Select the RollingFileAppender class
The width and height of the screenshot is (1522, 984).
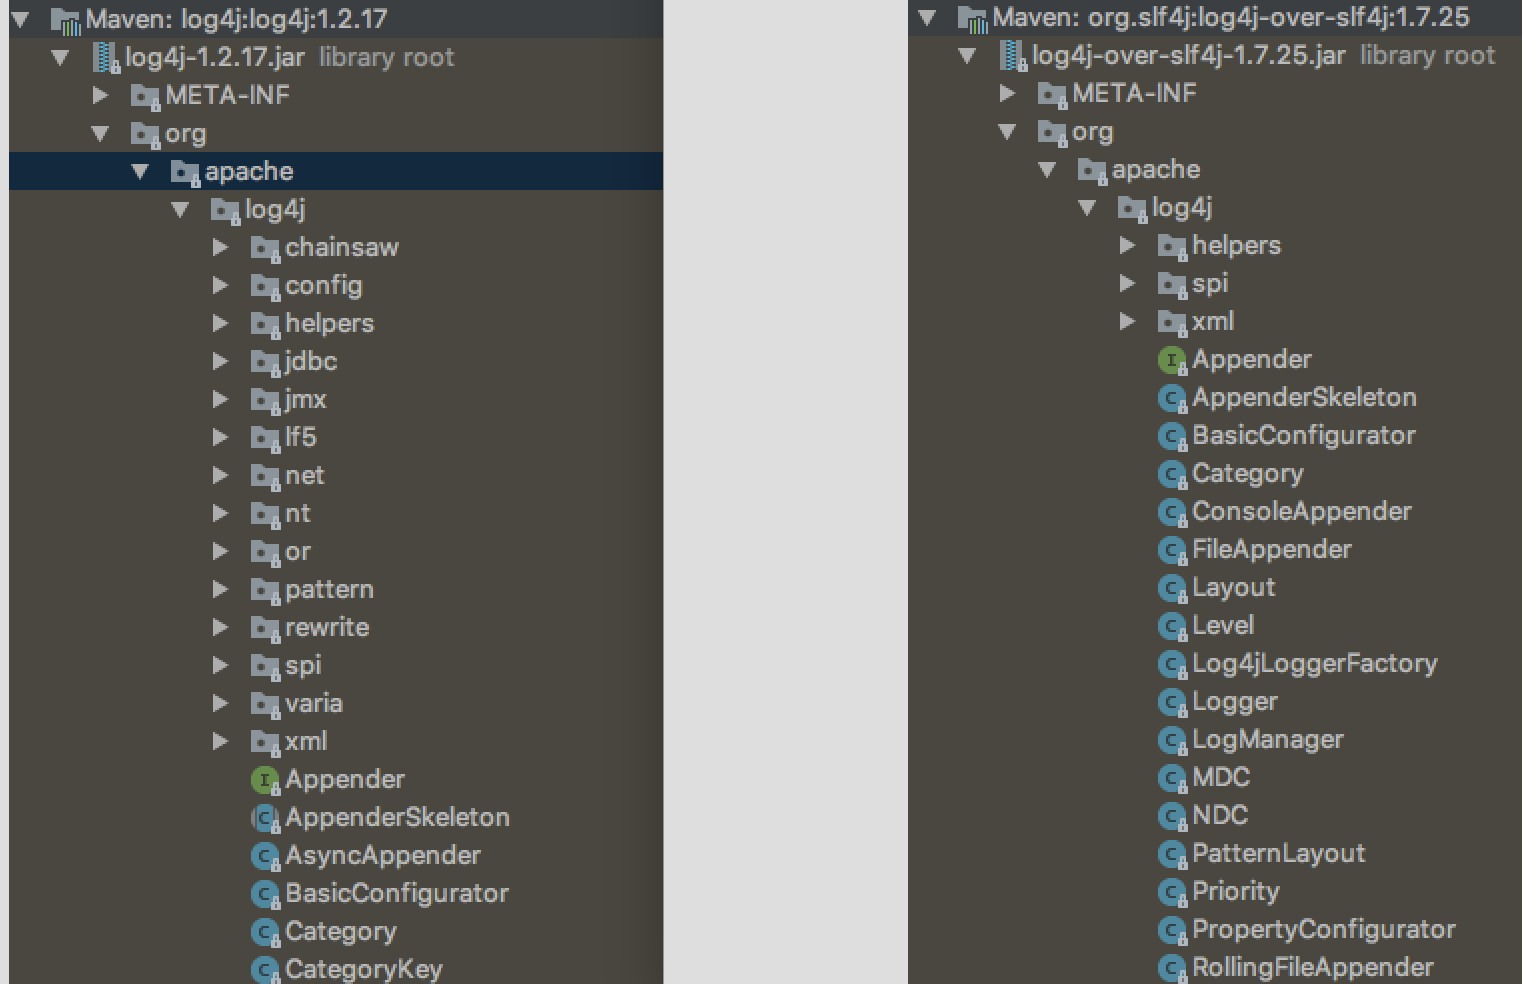coord(1312,968)
